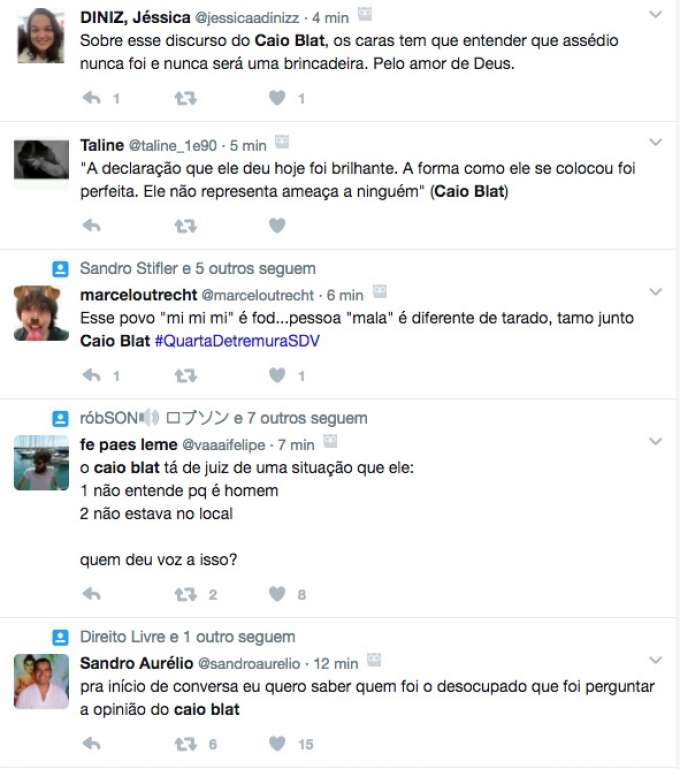Screen dimensions: 680x769
Task: Open more options chevron on Jéssica's tweet
Action: click(x=655, y=14)
